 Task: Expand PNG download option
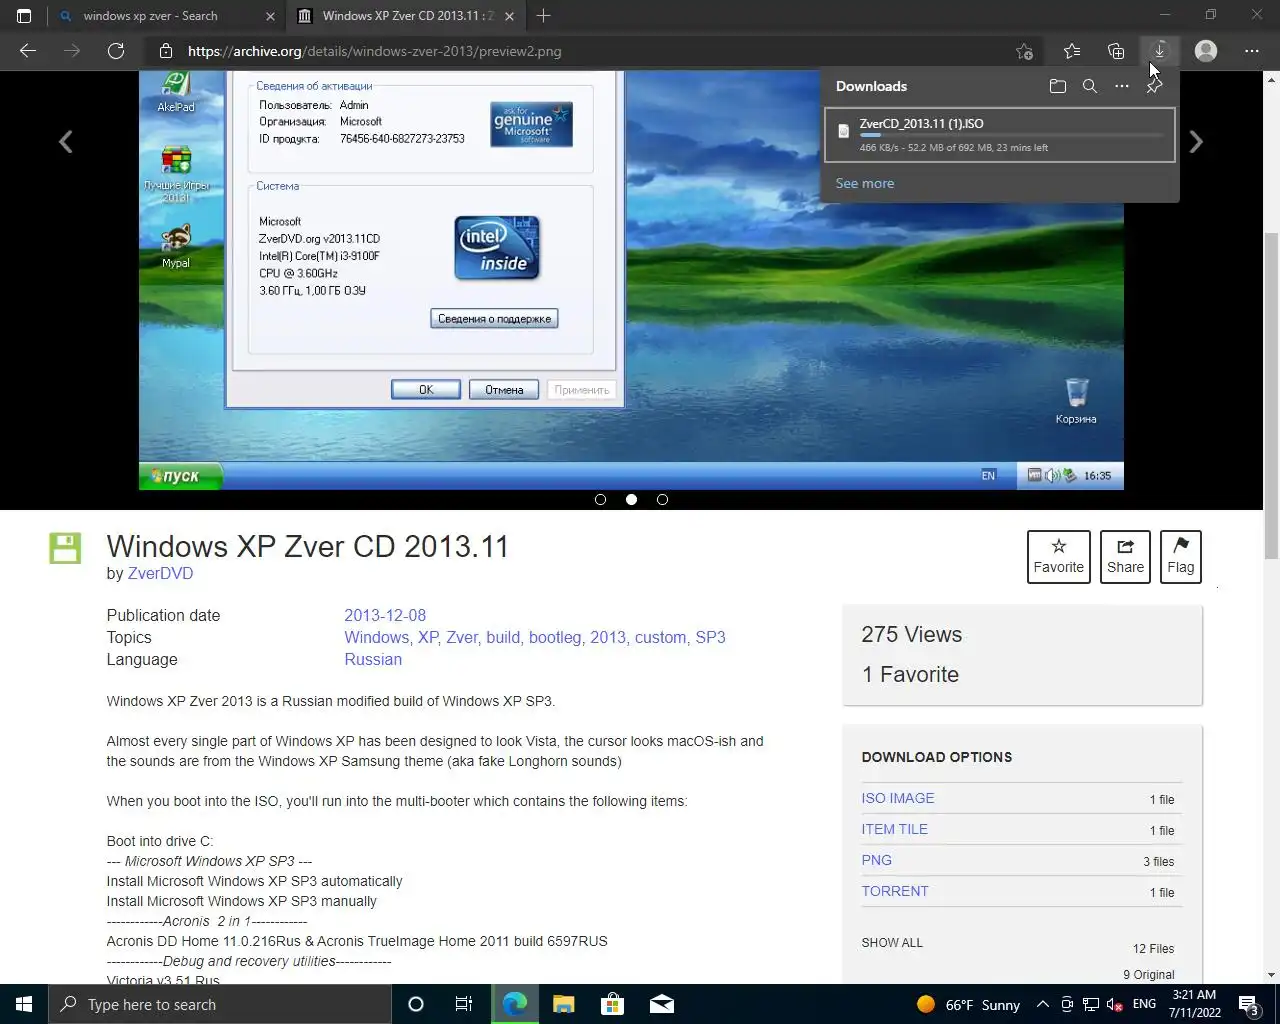876,860
